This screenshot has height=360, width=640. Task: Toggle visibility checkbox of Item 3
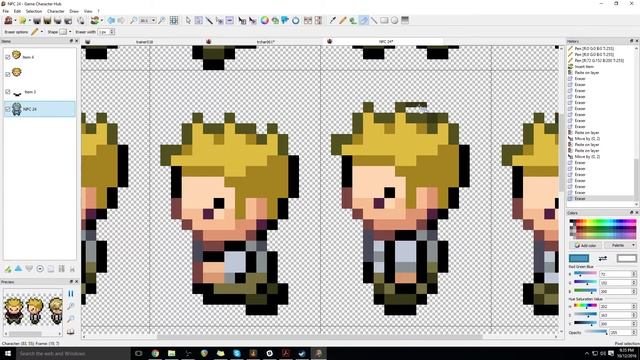[7, 92]
